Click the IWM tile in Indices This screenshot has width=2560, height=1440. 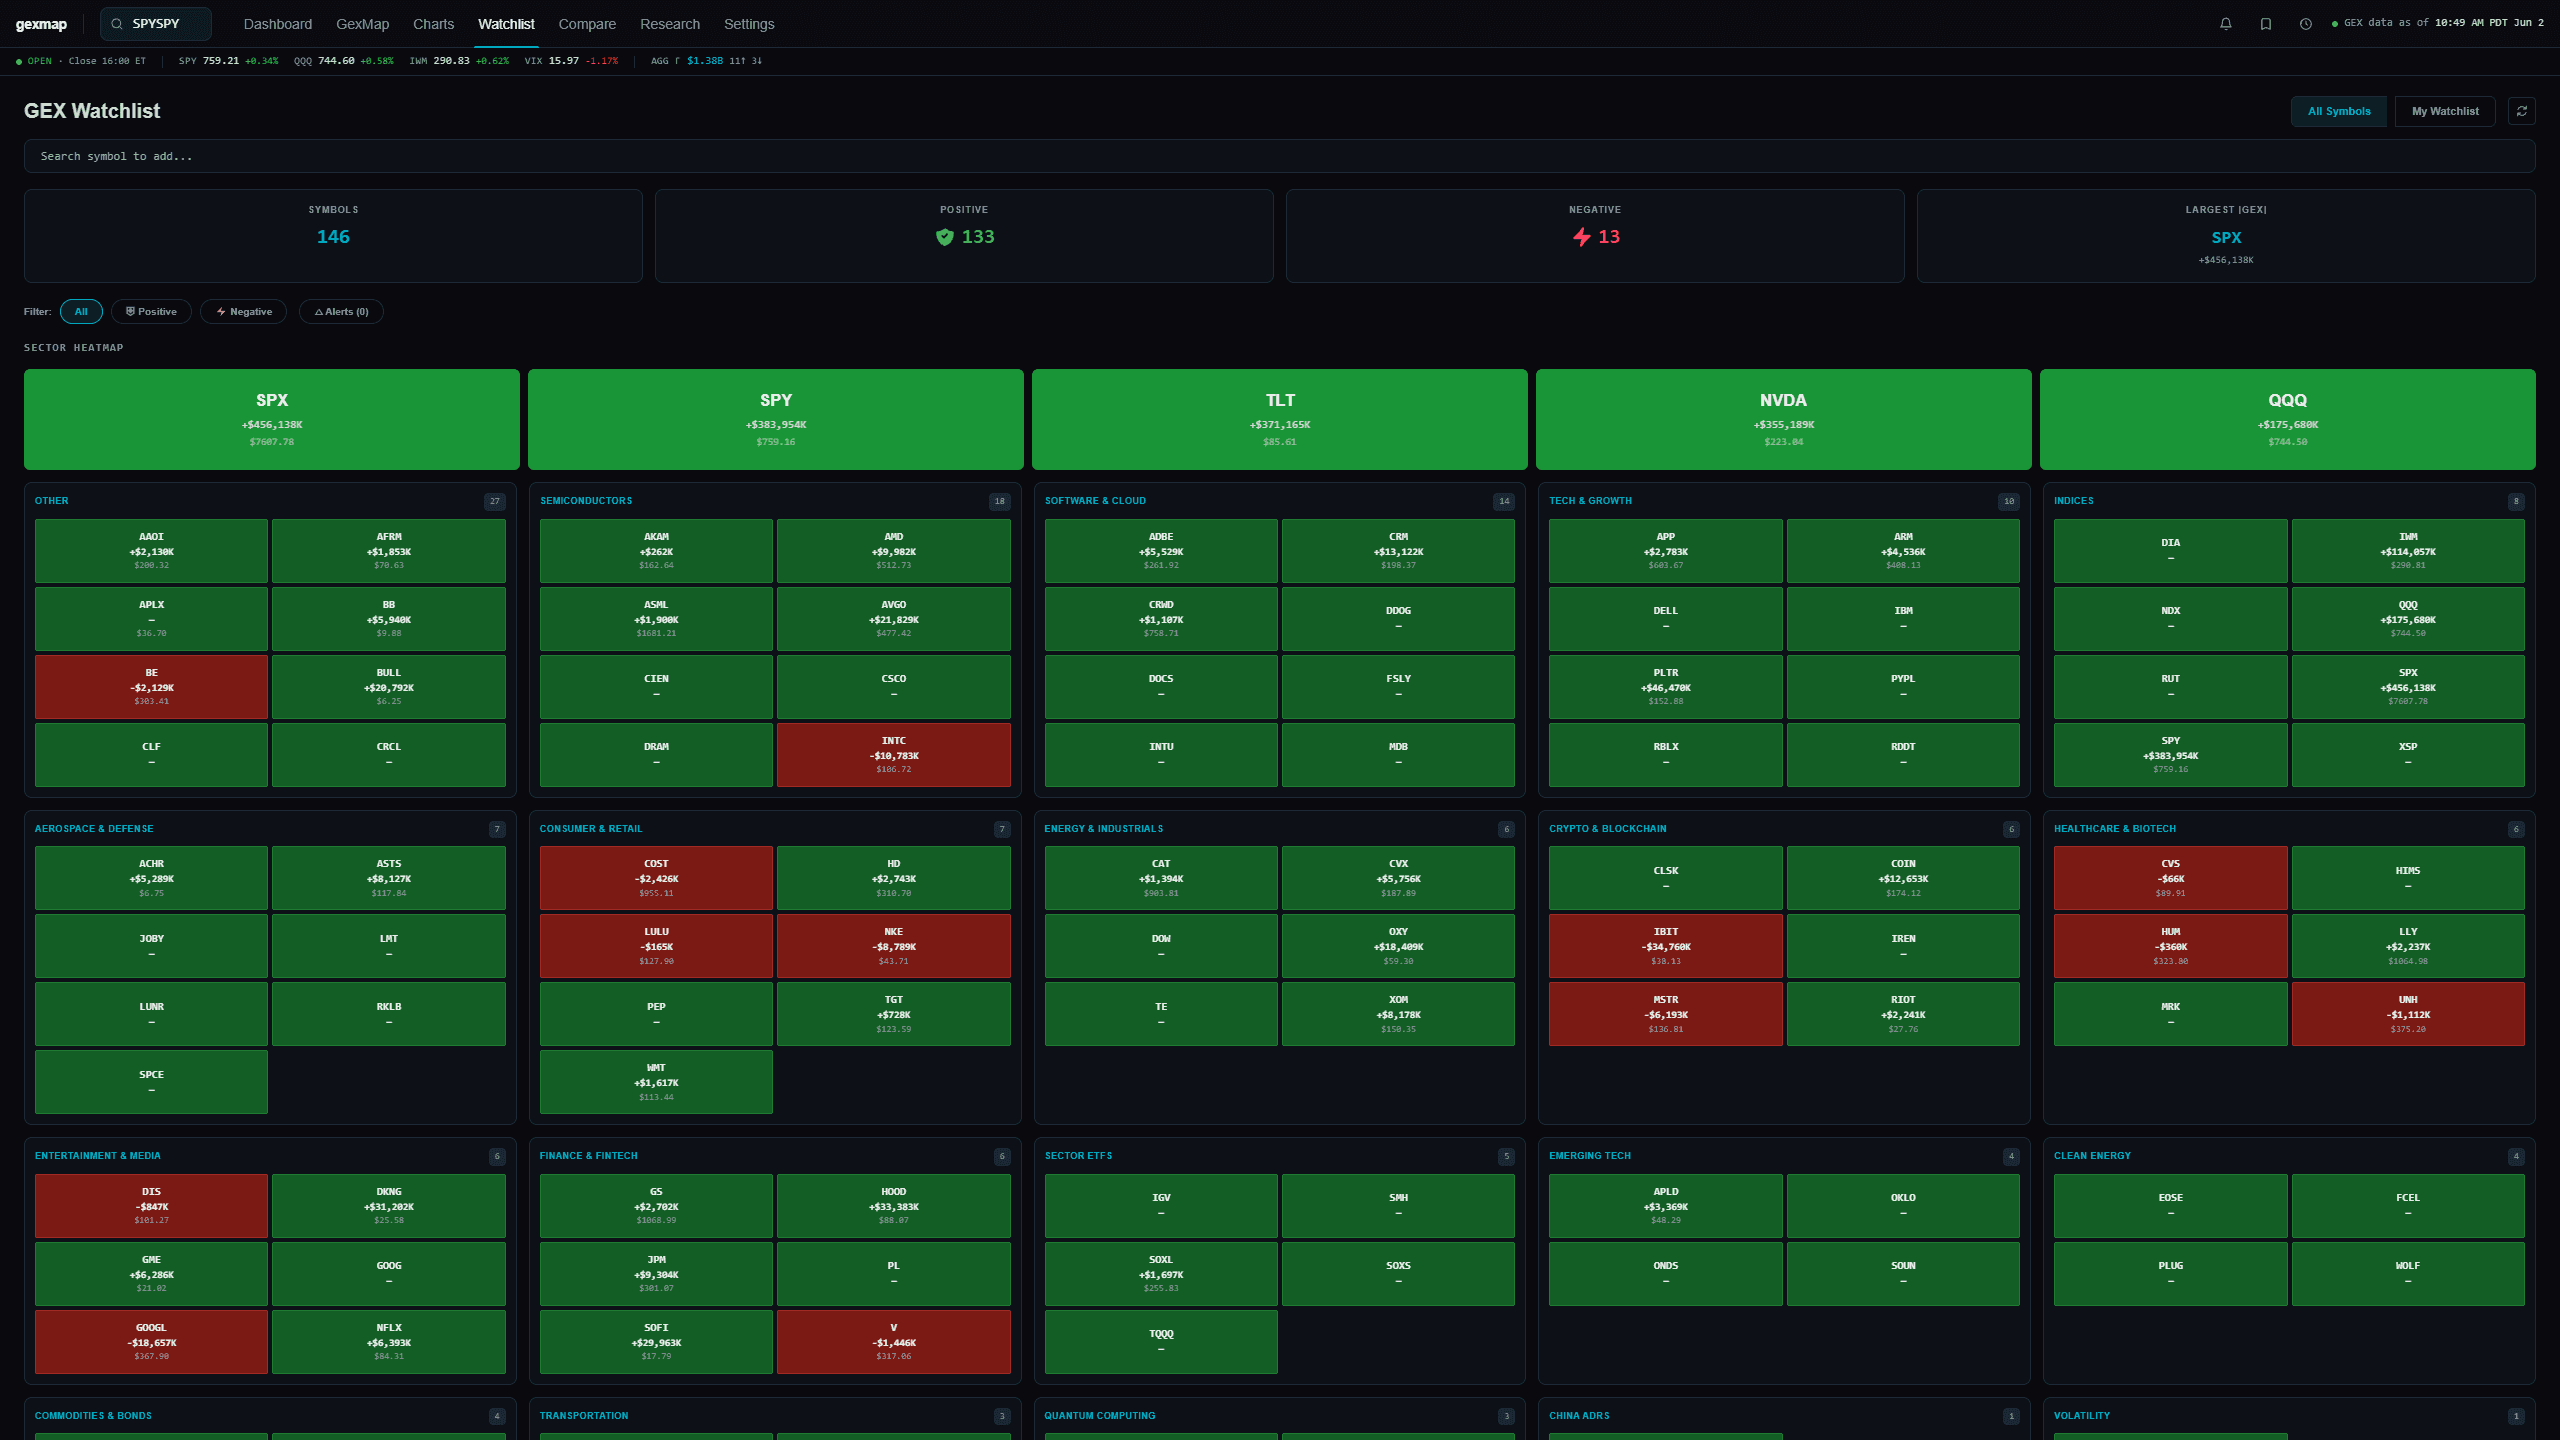tap(2408, 551)
